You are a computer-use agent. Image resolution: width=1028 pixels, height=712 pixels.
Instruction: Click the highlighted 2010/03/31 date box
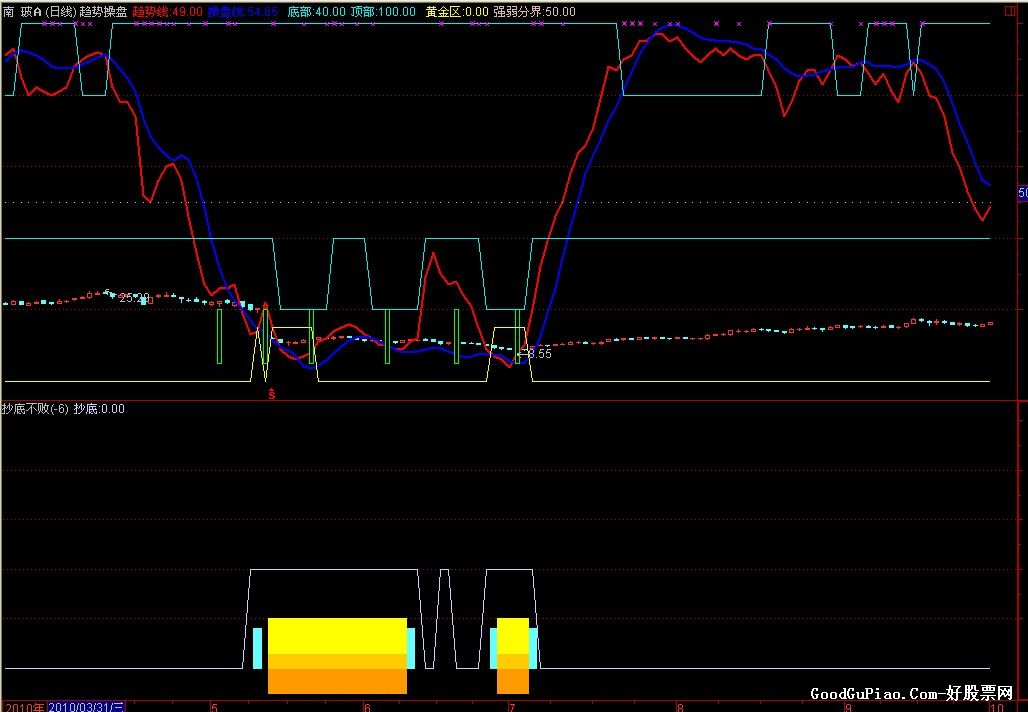point(87,706)
